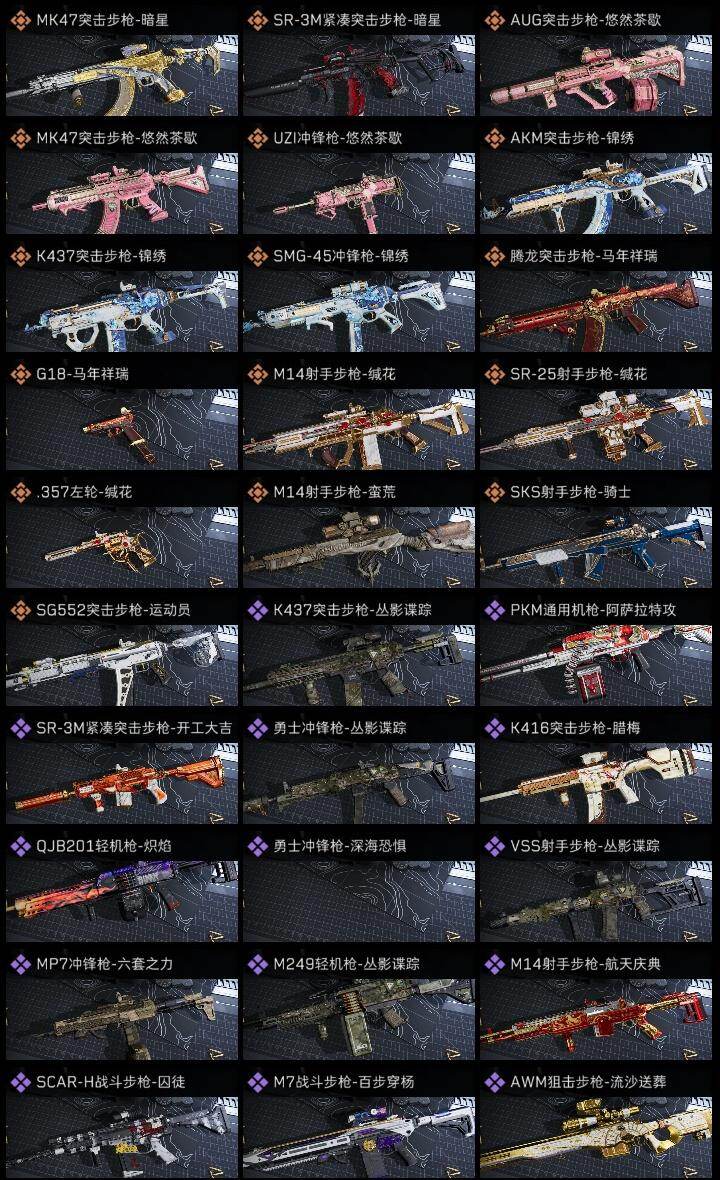
Task: Click orange icon next to SKS射手步枪-骑士
Action: point(494,492)
